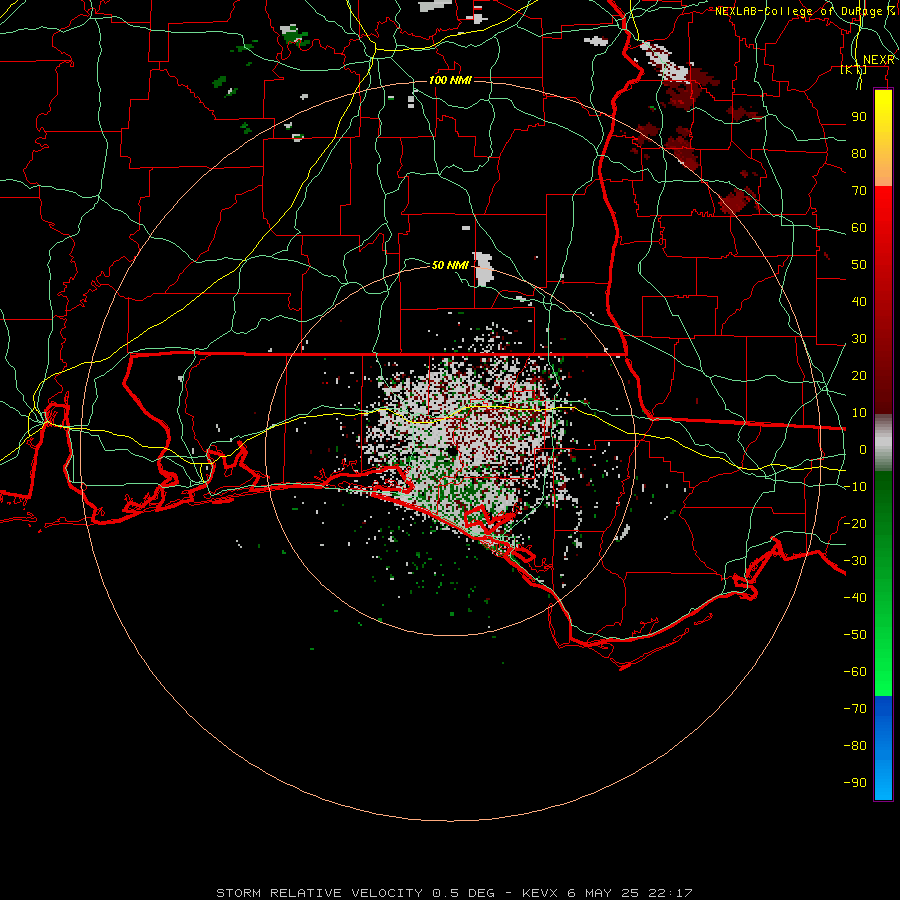Click the 40 value on velocity scale

pos(859,302)
